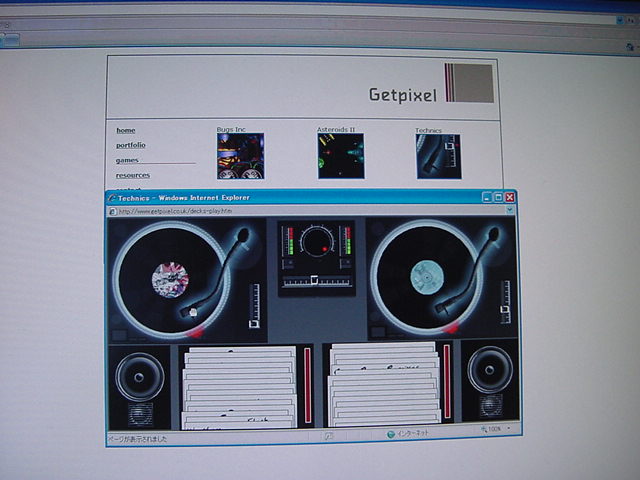Expand the popup address bar dropdown

coord(510,210)
